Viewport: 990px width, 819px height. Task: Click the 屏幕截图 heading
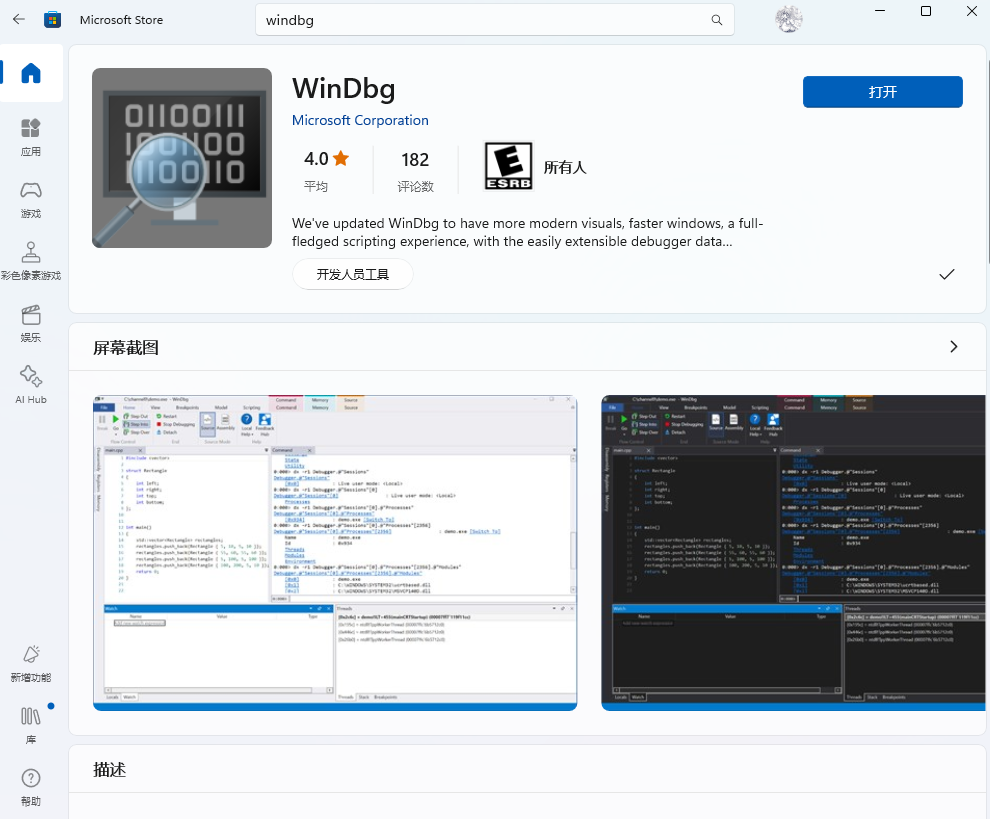point(126,348)
